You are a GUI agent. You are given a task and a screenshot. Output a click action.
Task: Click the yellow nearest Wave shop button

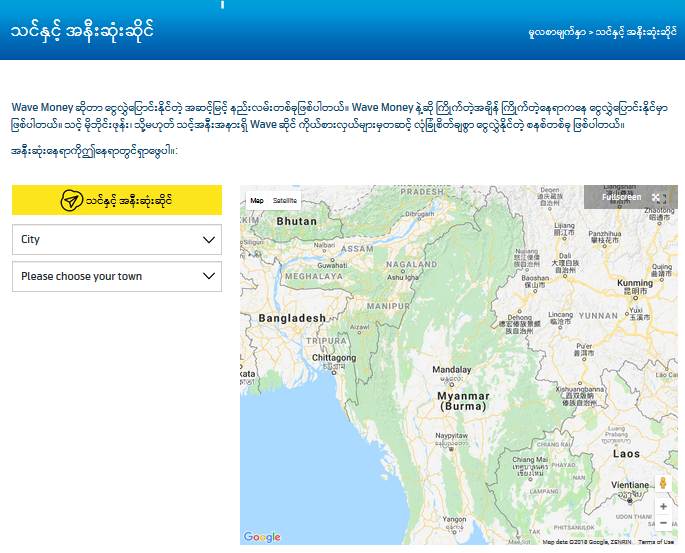pyautogui.click(x=117, y=200)
